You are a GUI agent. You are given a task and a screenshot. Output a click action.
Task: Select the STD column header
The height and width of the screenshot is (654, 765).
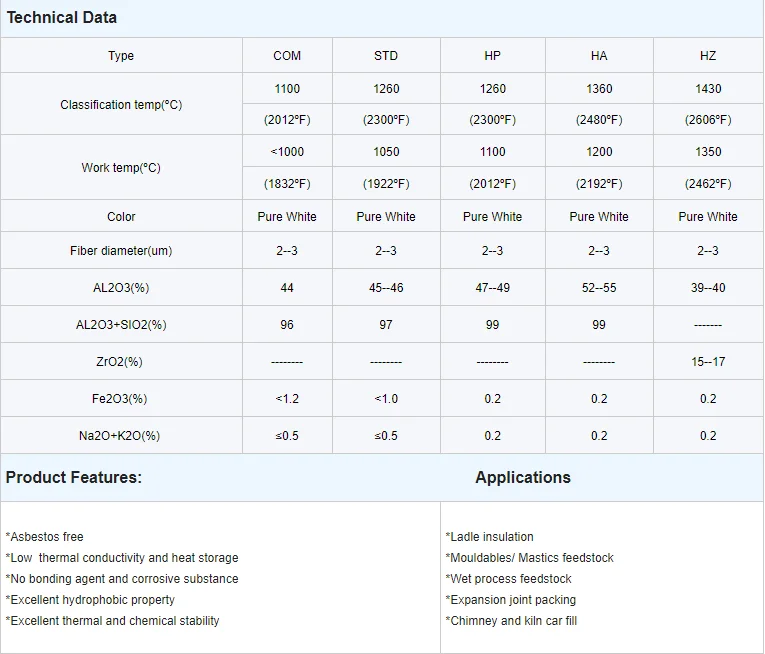(386, 56)
